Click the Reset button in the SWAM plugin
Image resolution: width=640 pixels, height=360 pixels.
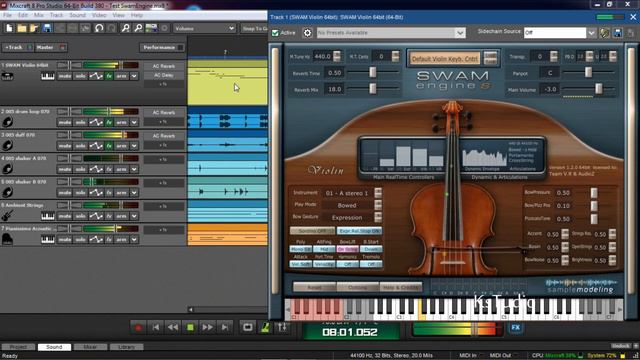(x=314, y=287)
